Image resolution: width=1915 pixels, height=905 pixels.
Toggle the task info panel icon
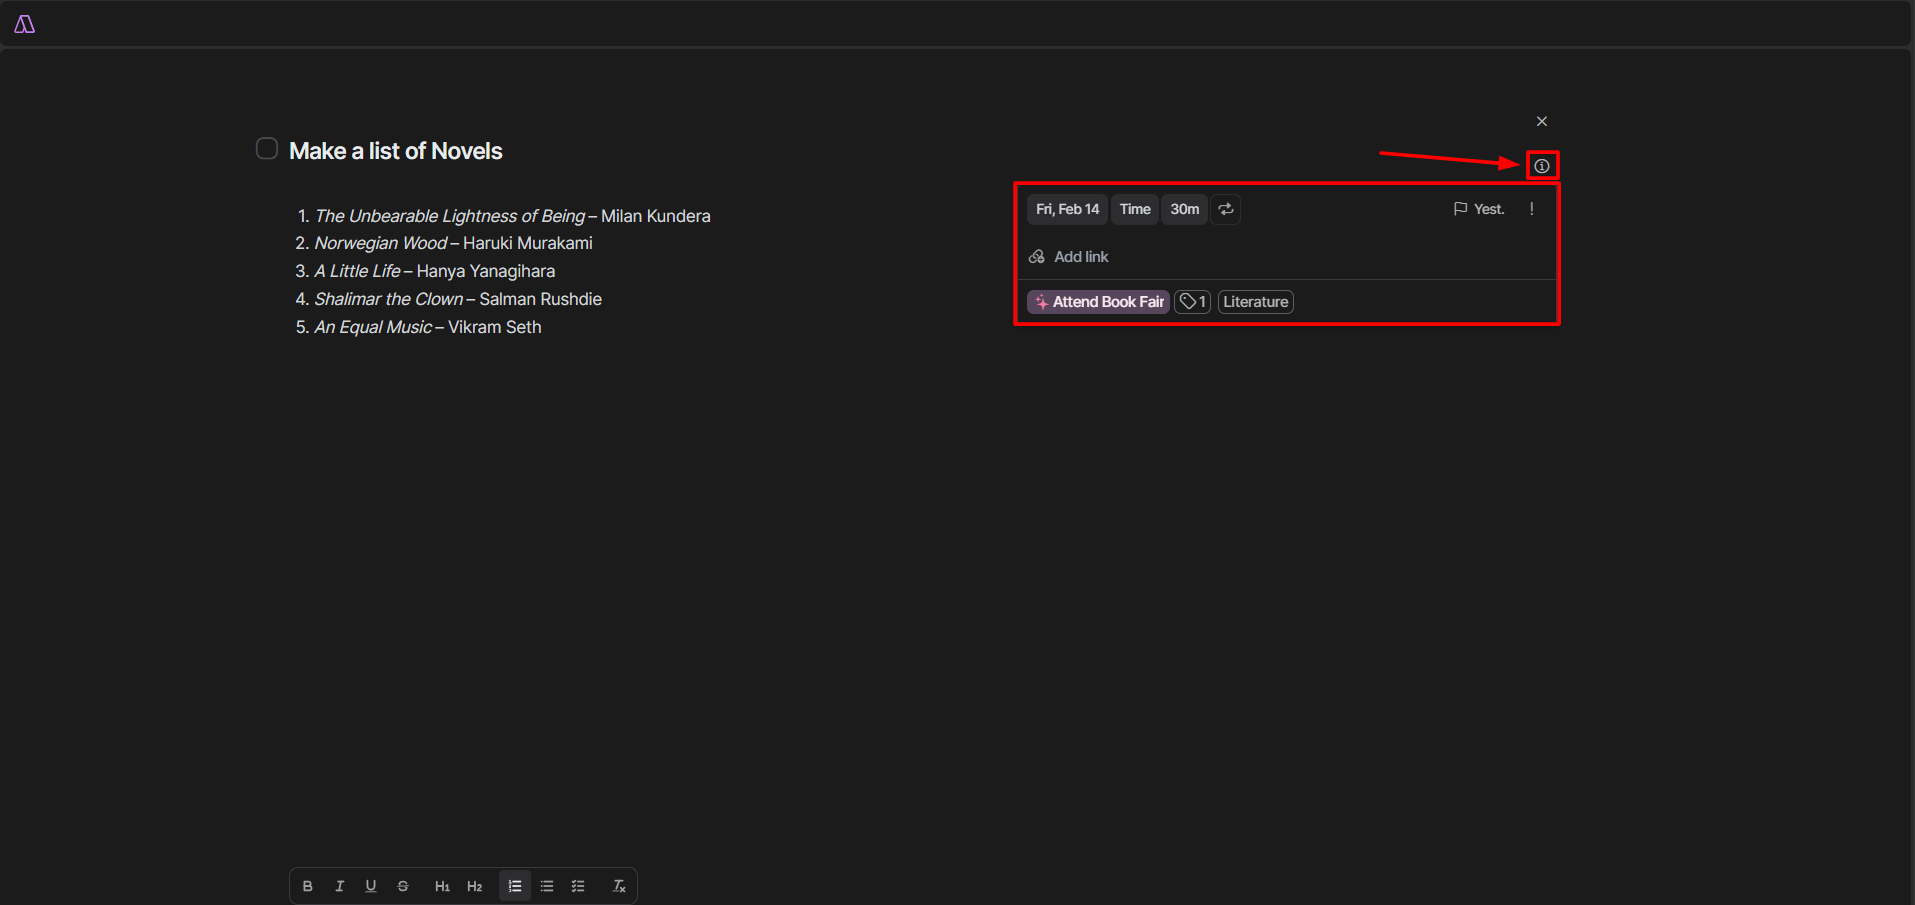[x=1542, y=166]
